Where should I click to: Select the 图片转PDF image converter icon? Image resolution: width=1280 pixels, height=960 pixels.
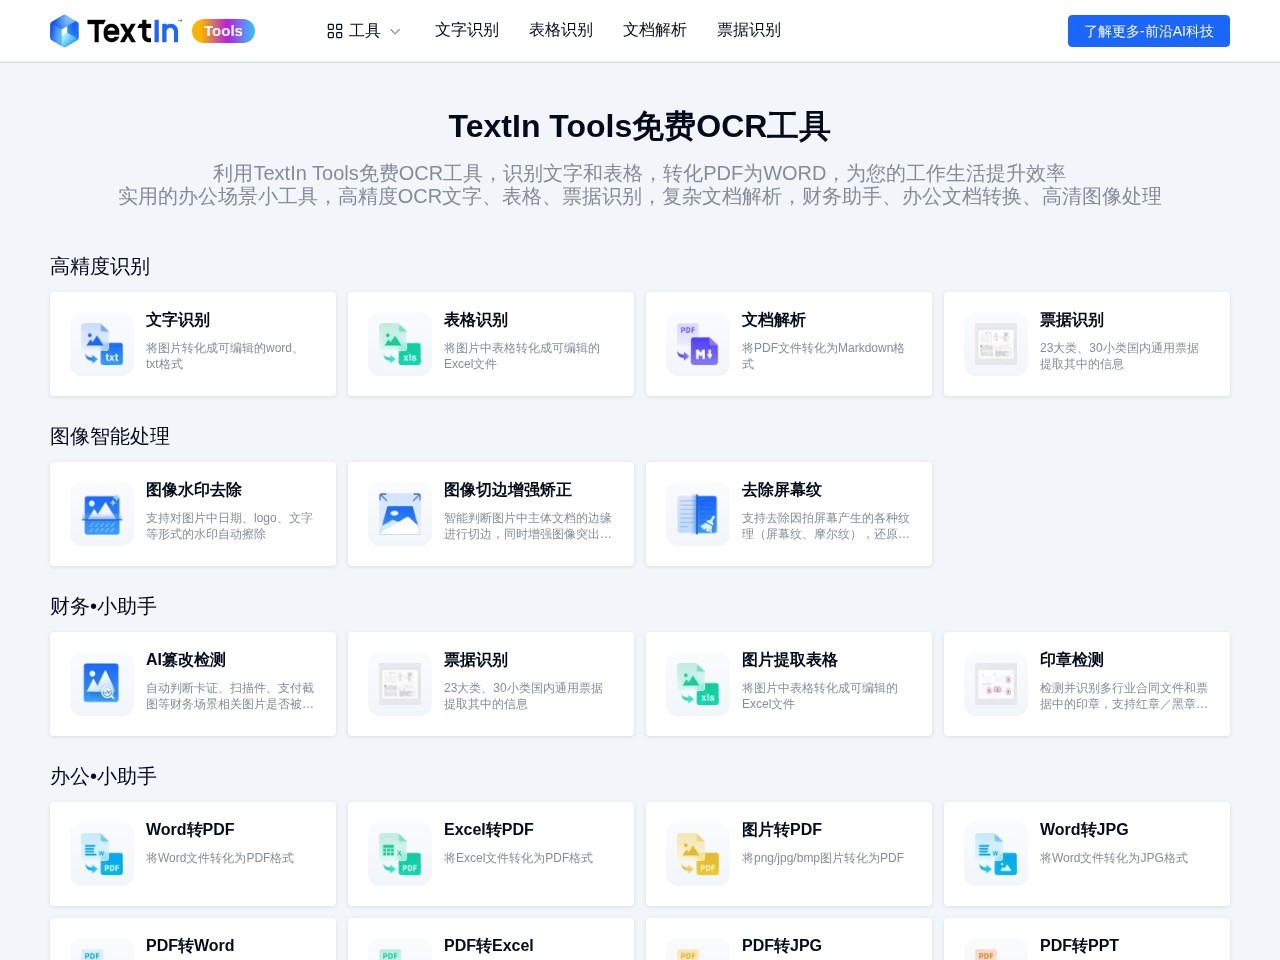coord(697,854)
